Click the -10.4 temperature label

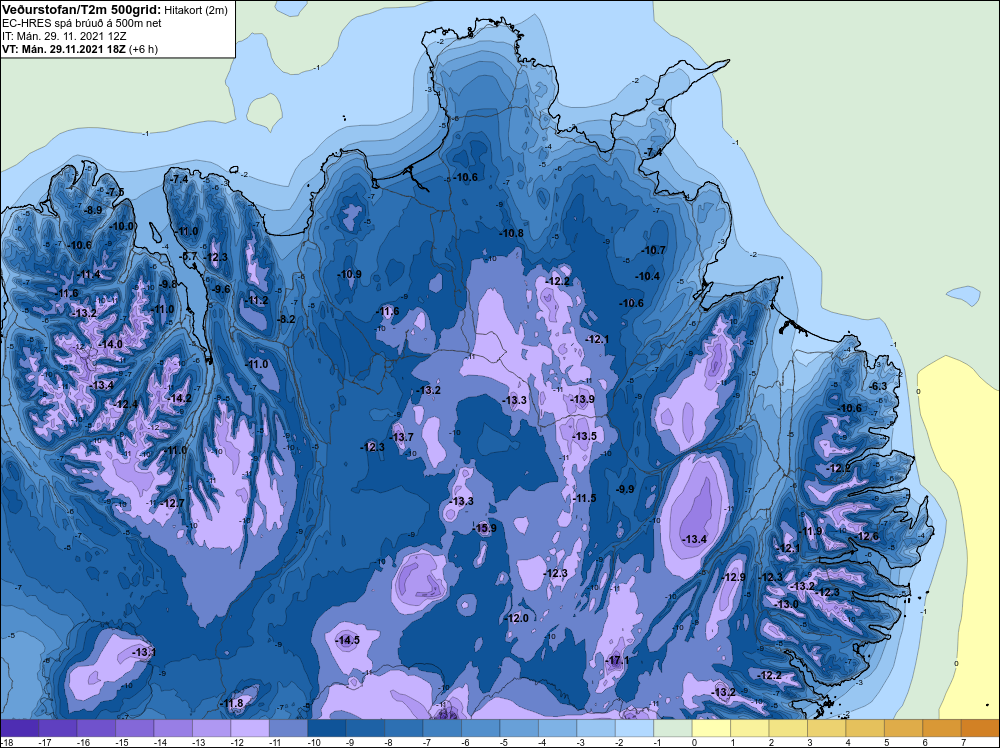648,276
